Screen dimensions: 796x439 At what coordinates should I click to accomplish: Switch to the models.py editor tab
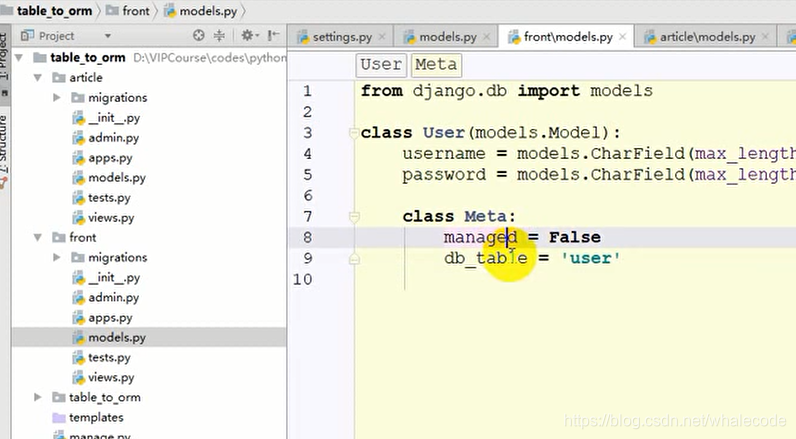448,37
